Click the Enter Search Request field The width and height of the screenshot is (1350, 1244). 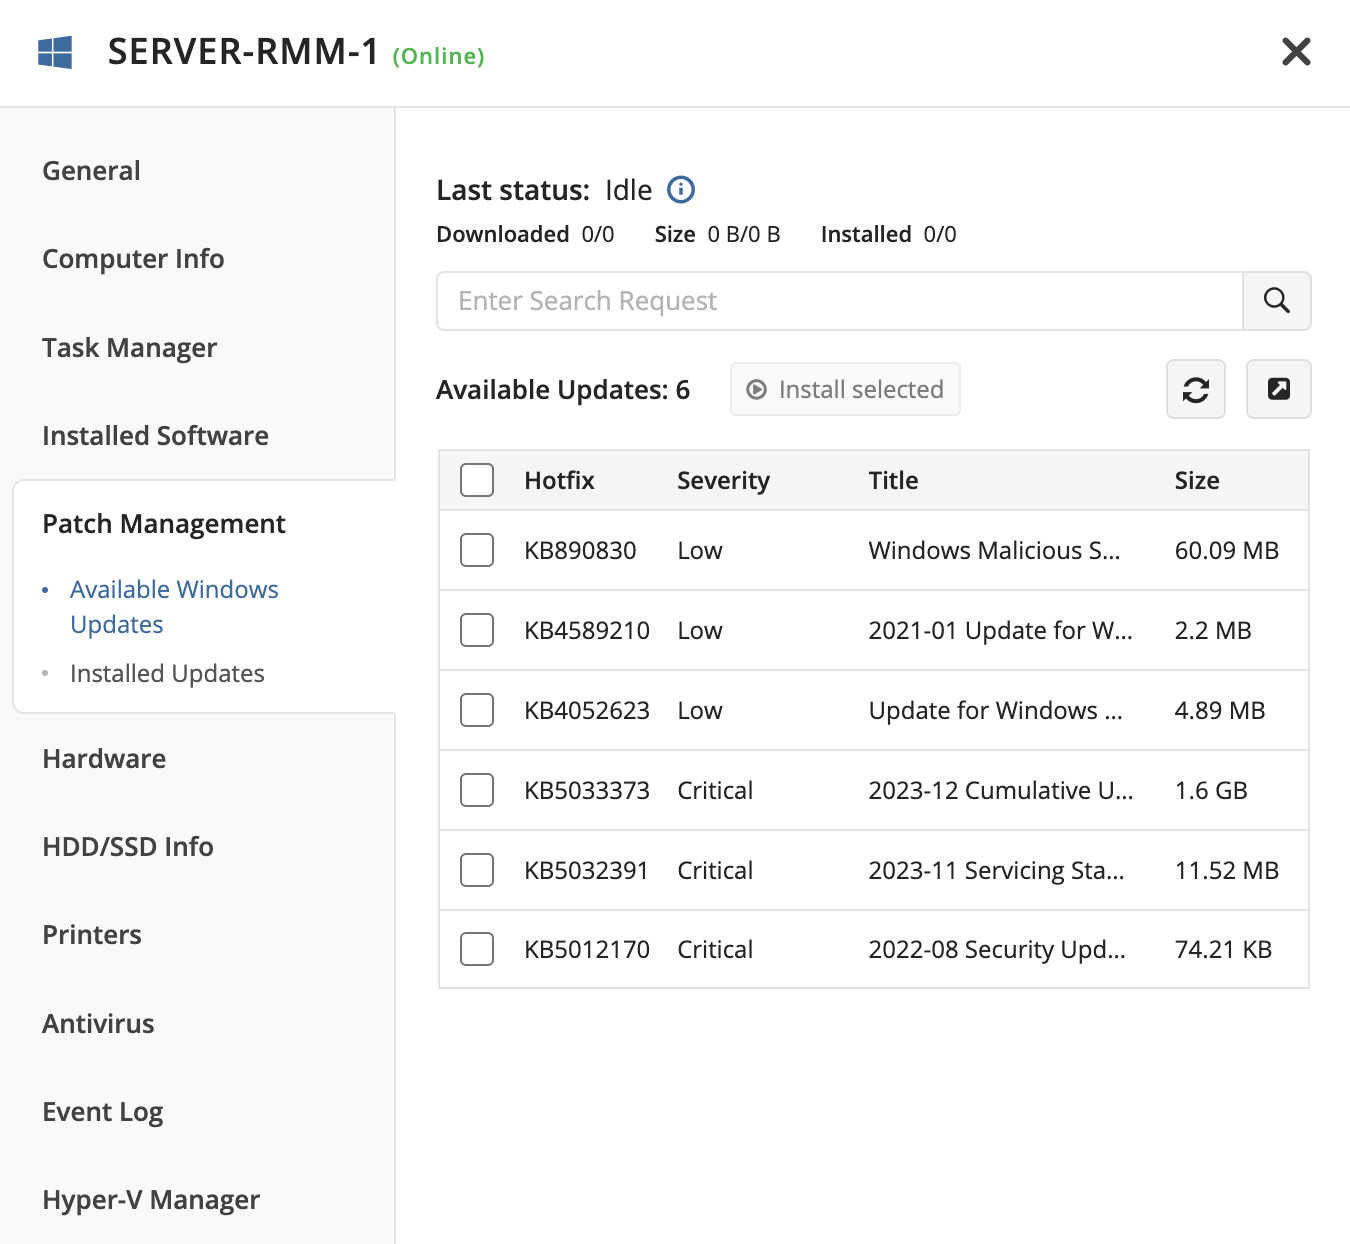click(x=840, y=301)
